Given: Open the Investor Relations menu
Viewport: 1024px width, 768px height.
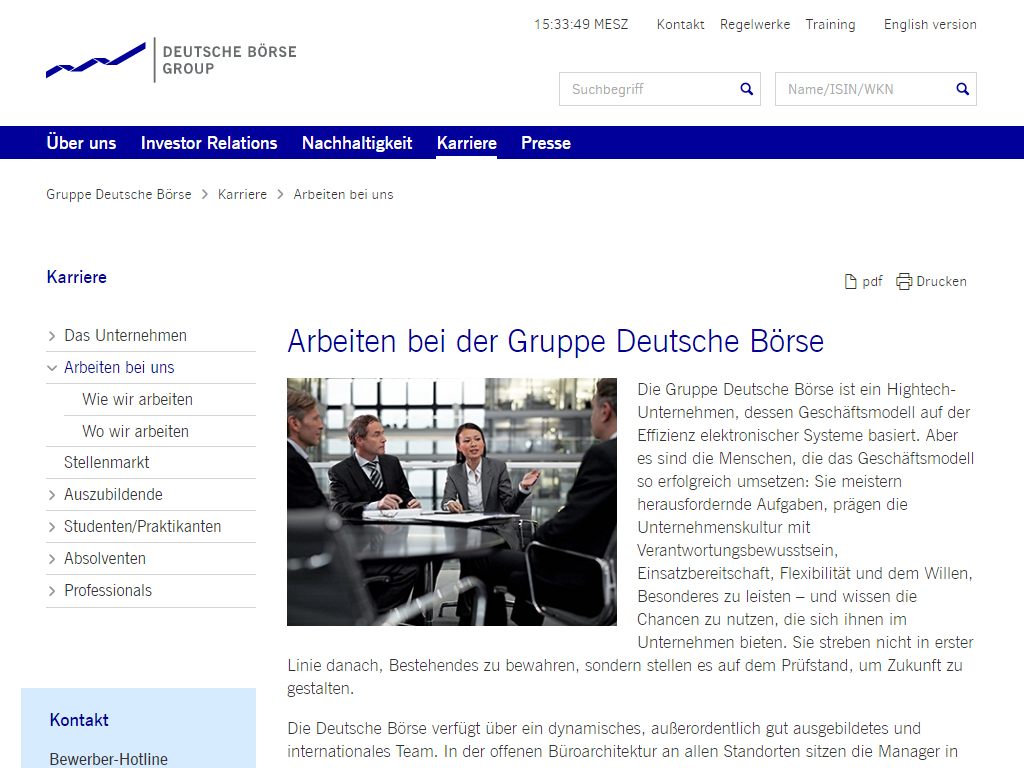Looking at the screenshot, I should point(209,143).
